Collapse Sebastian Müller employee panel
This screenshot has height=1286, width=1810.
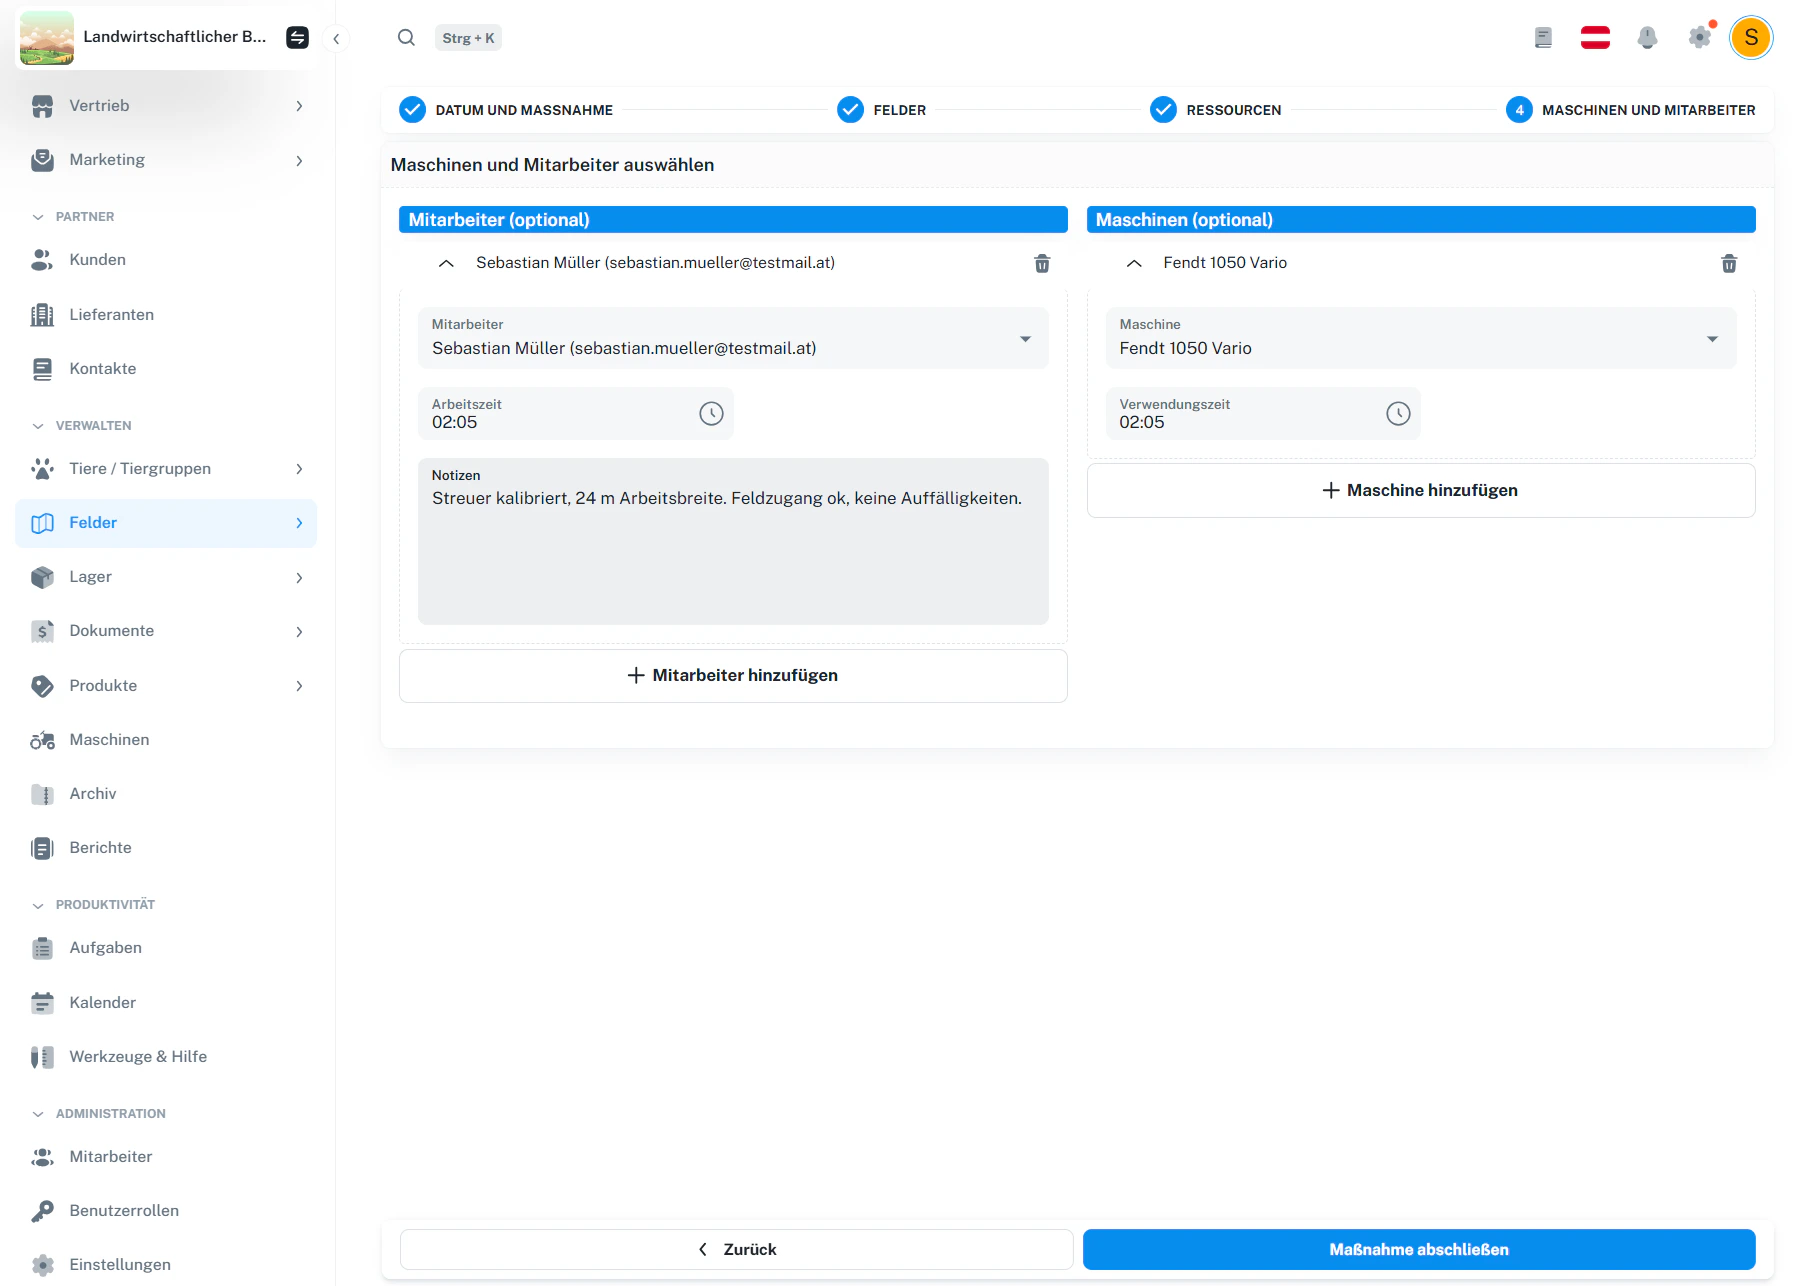tap(447, 263)
